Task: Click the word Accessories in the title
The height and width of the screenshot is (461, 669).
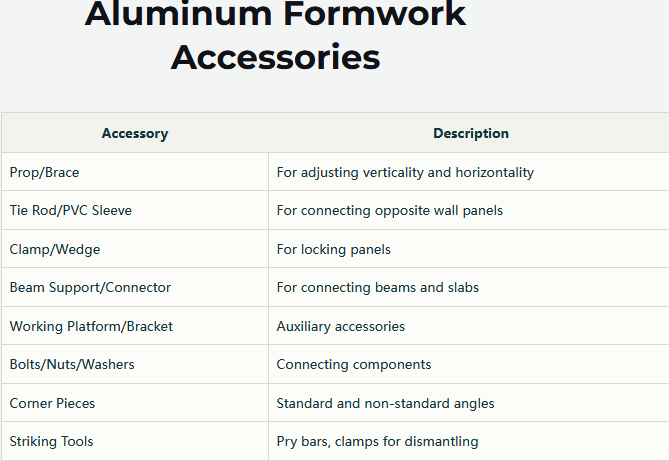Action: [275, 57]
